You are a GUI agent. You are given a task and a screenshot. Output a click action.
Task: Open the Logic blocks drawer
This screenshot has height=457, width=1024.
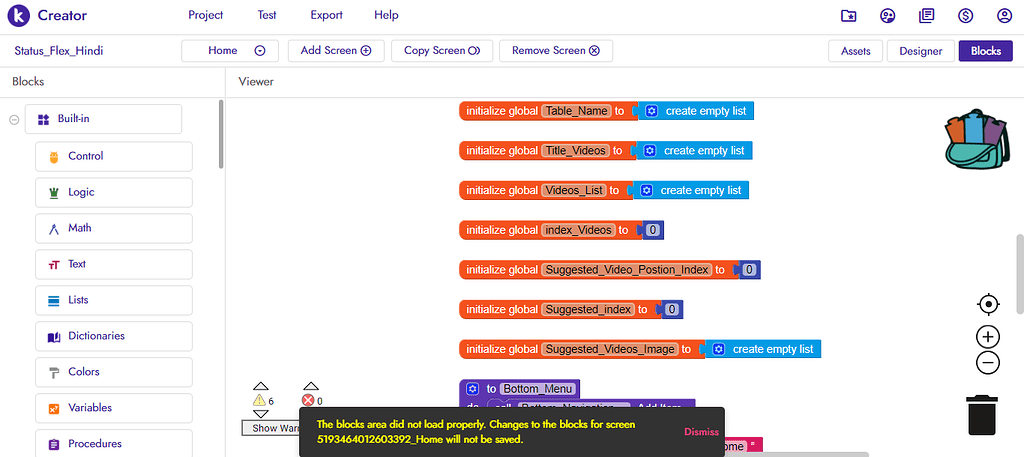click(x=114, y=193)
